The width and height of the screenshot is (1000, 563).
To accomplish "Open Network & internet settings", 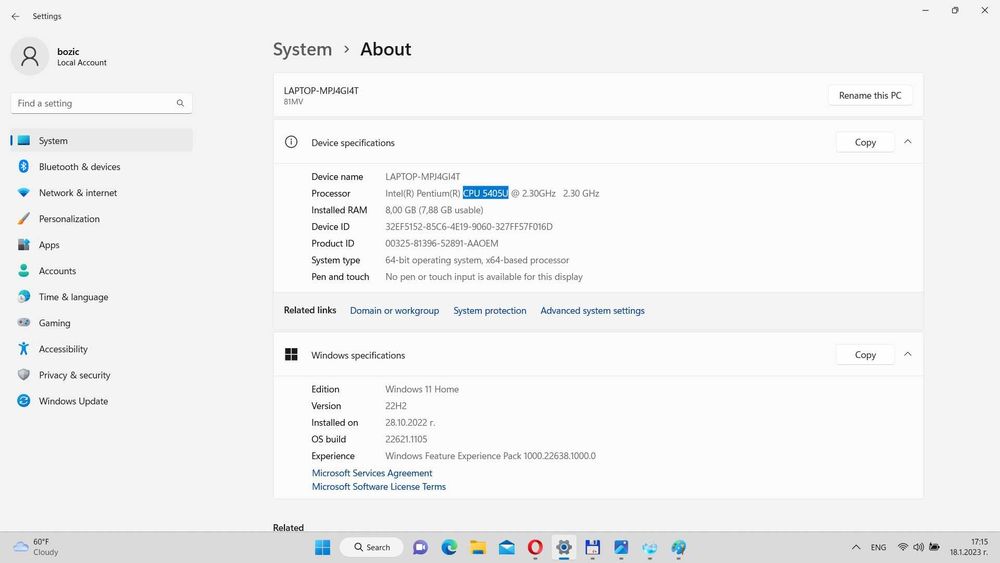I will pyautogui.click(x=101, y=193).
